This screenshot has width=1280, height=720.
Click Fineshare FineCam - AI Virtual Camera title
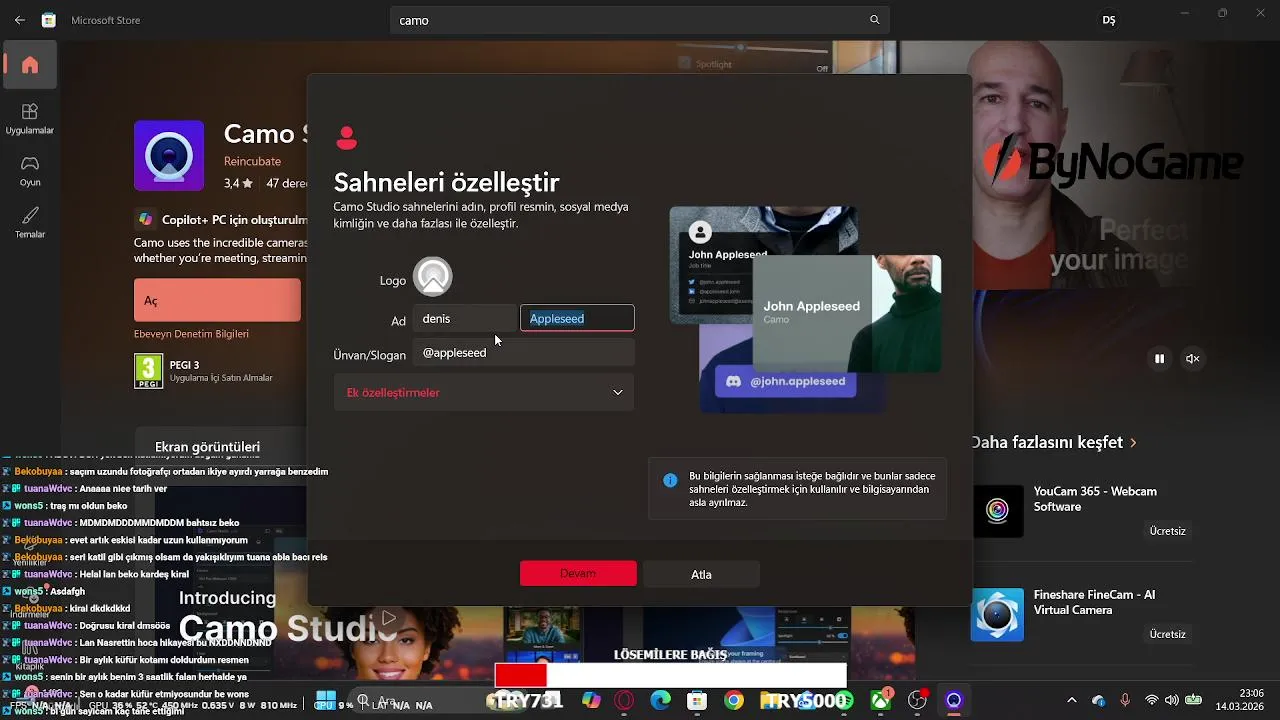click(x=1094, y=602)
